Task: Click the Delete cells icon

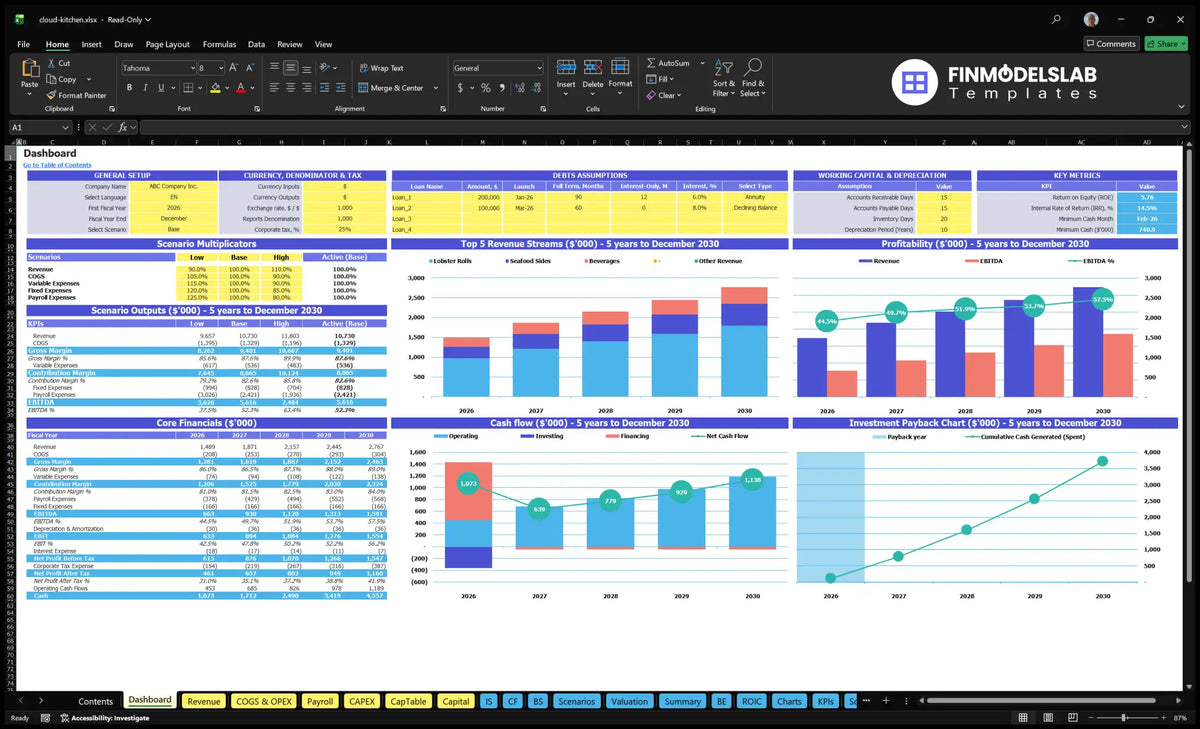Action: pyautogui.click(x=593, y=67)
